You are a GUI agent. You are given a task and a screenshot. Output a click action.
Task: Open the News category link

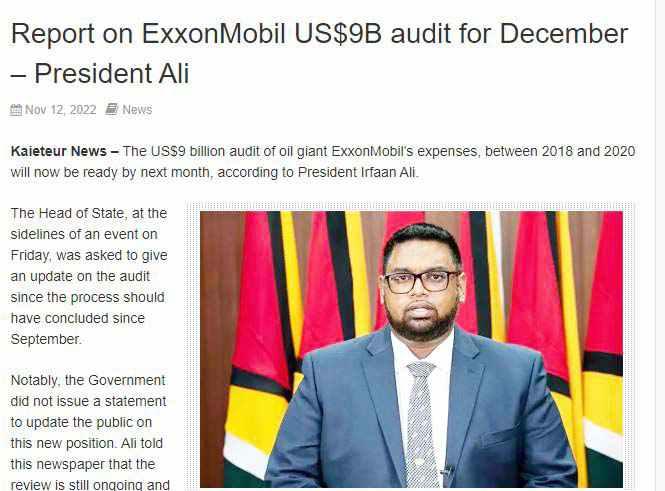[x=137, y=110]
